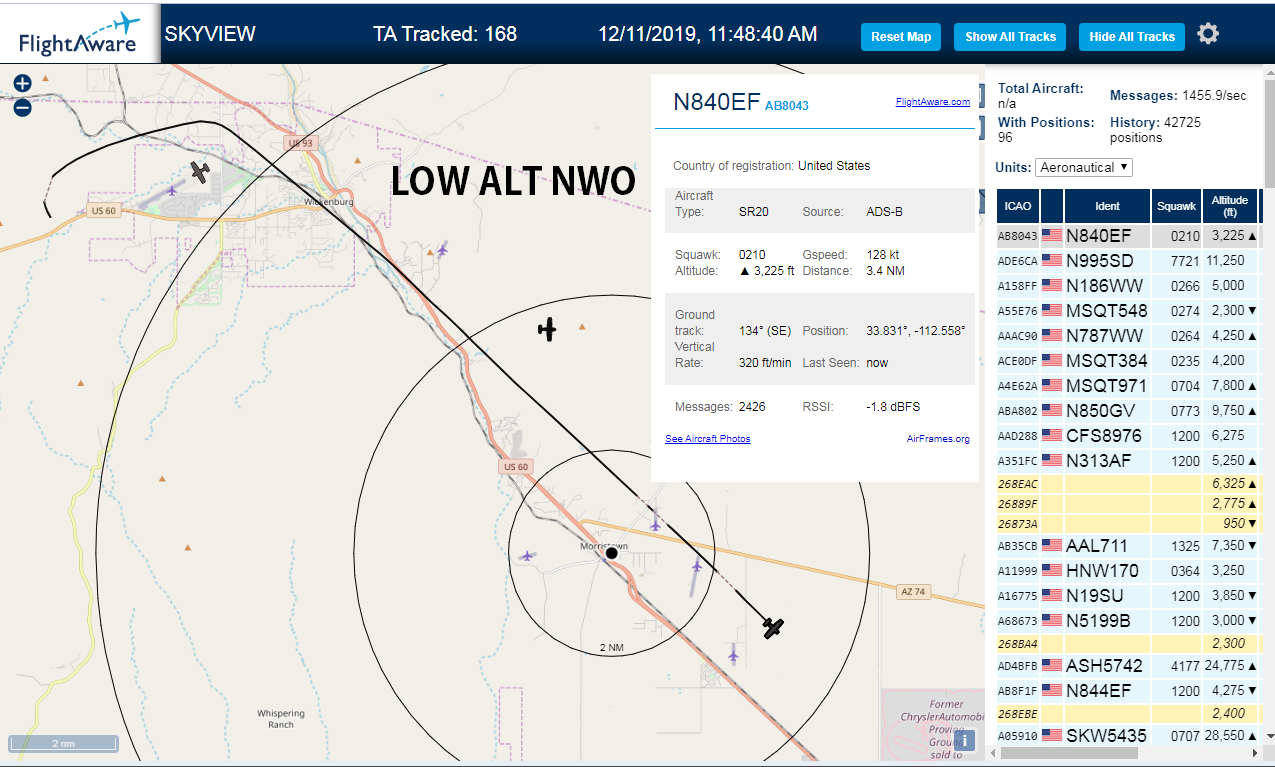Sort by the flag column header
The image size is (1275, 767).
(x=1052, y=206)
